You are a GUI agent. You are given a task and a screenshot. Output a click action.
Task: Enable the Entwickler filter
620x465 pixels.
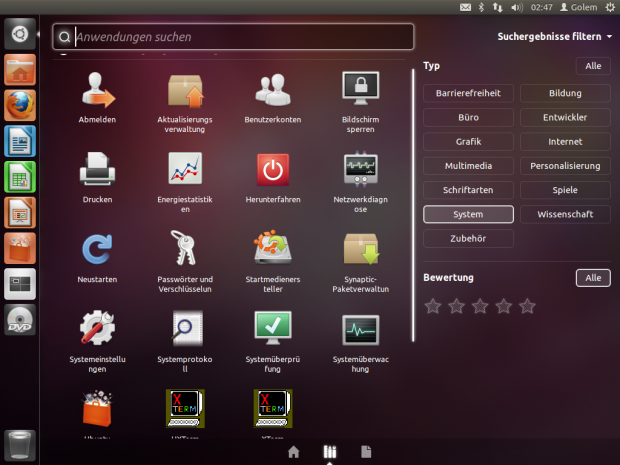(x=565, y=117)
